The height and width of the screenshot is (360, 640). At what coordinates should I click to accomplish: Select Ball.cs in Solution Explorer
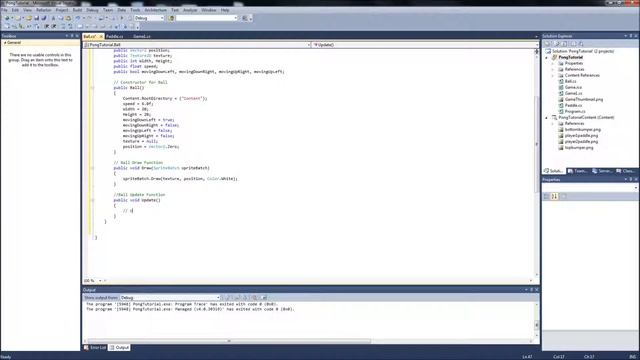tap(571, 81)
